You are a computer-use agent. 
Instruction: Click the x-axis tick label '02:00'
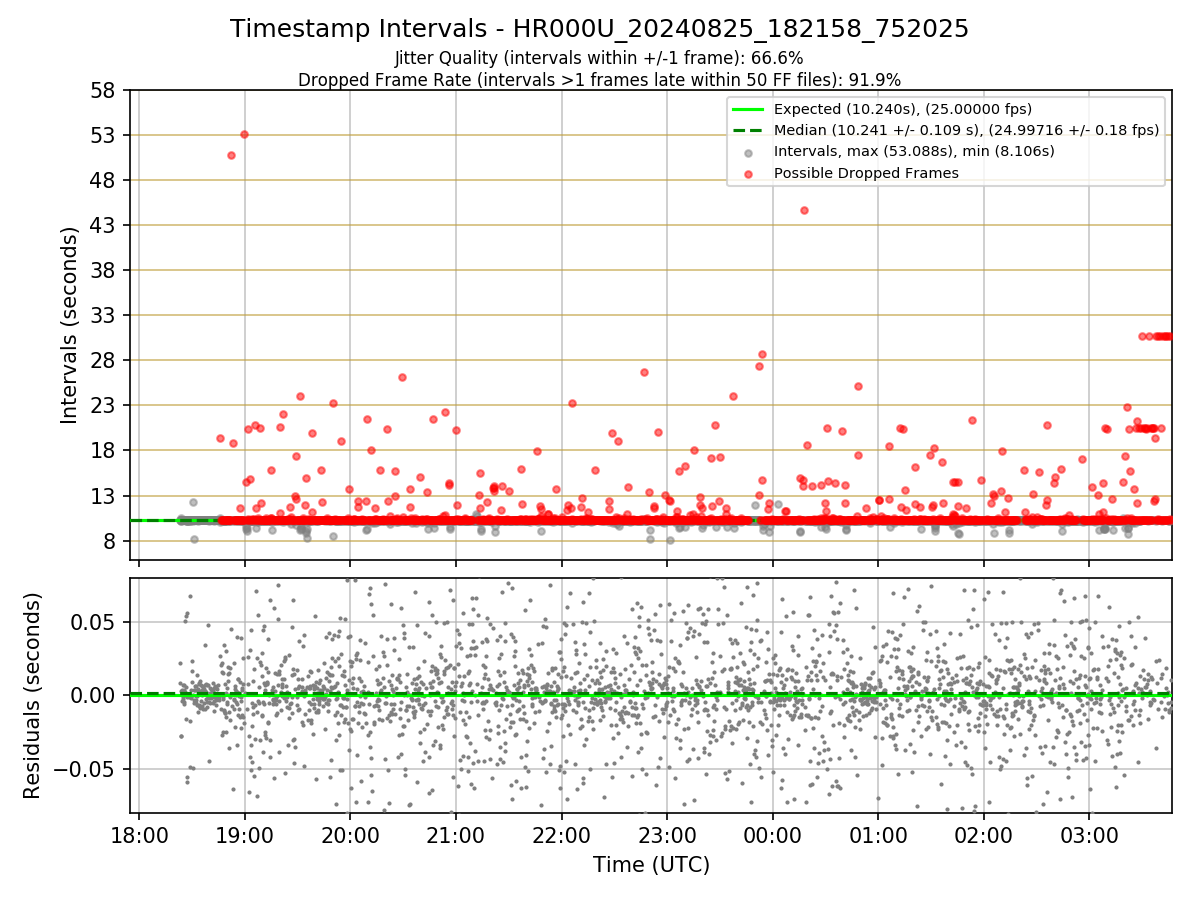(x=983, y=835)
